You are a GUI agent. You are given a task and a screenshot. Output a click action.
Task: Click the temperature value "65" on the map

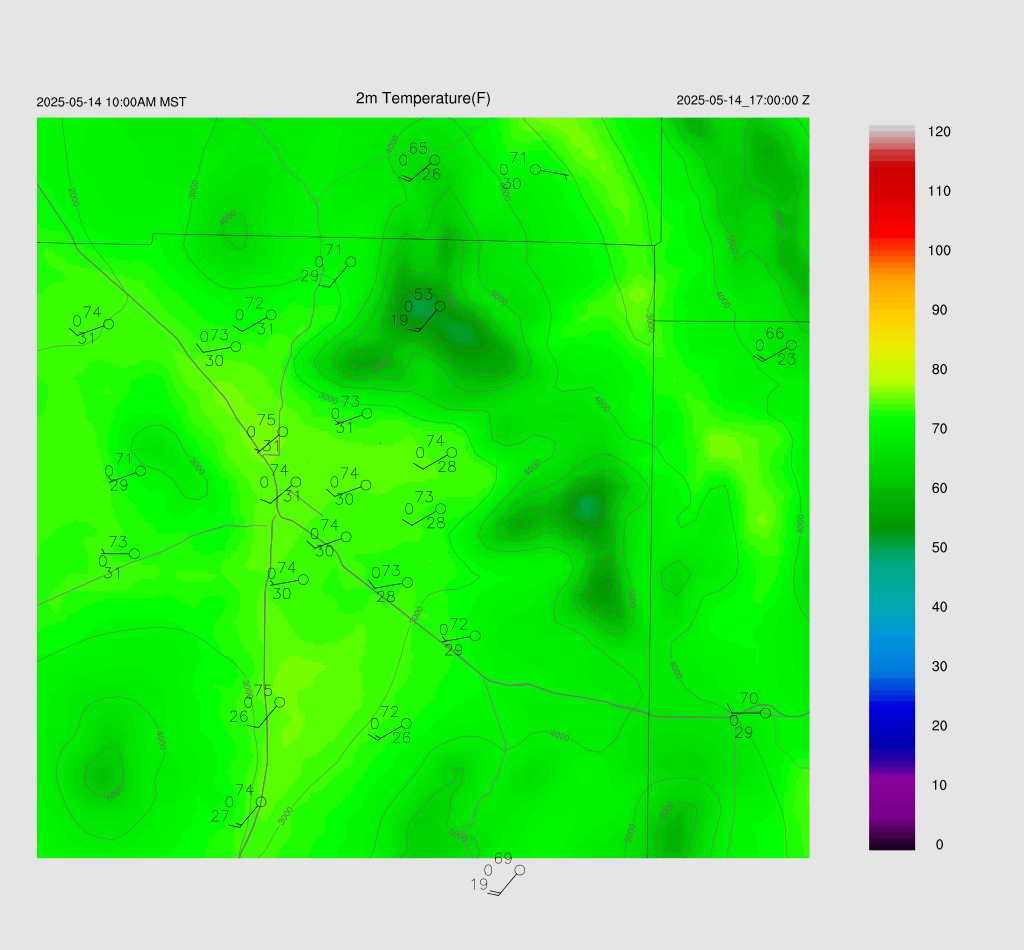pos(418,148)
